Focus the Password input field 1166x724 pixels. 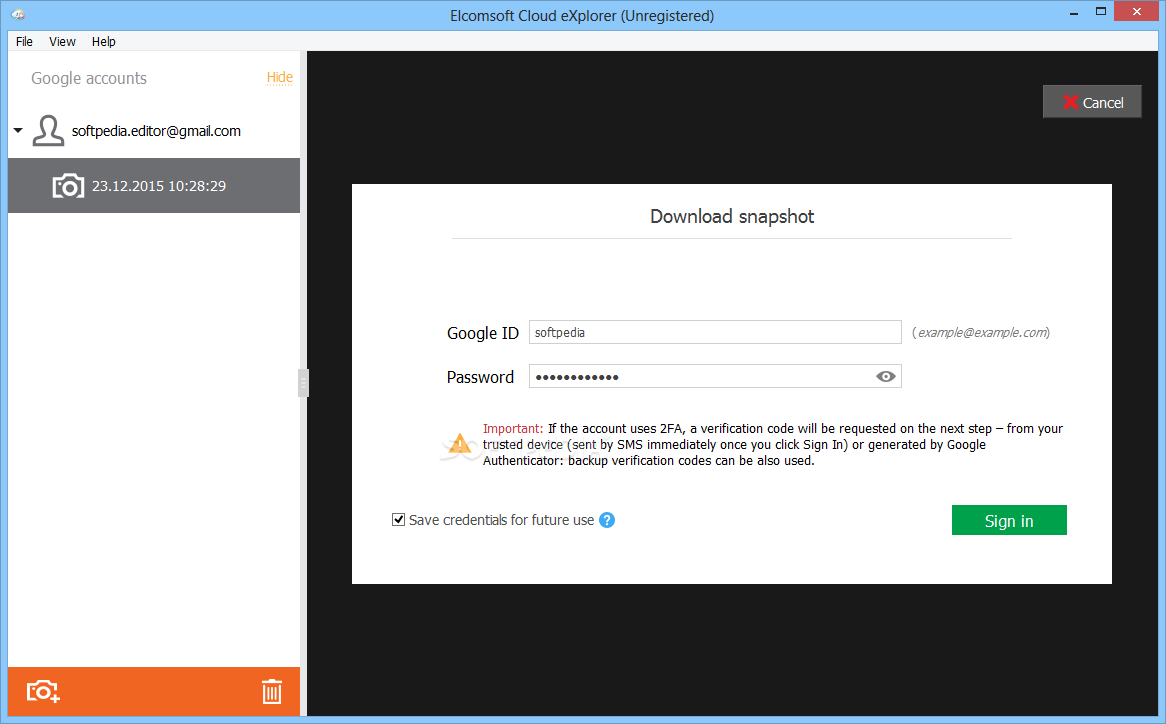(x=715, y=376)
